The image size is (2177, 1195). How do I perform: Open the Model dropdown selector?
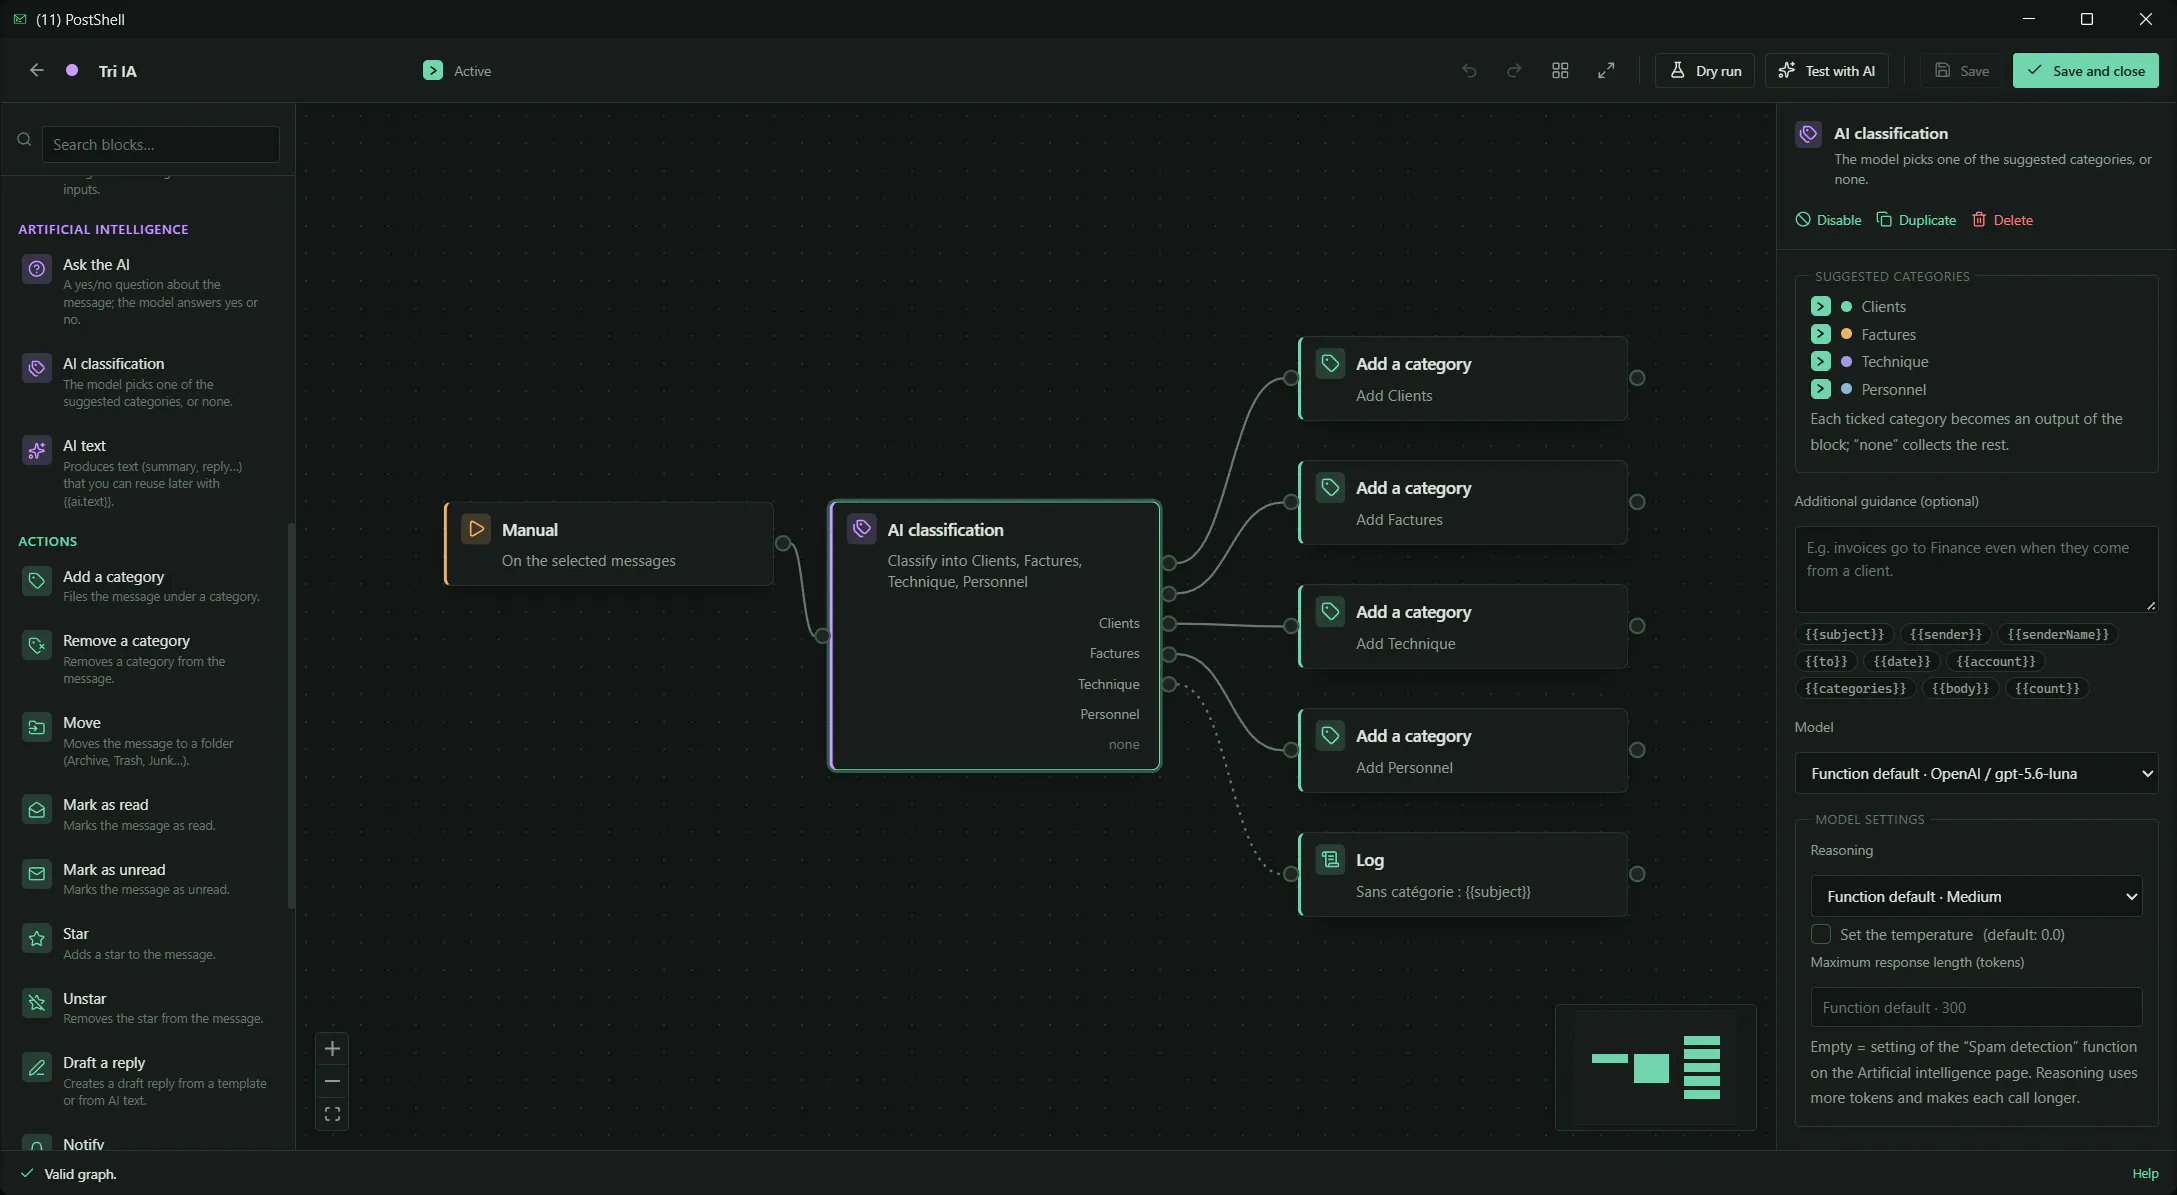[1976, 773]
